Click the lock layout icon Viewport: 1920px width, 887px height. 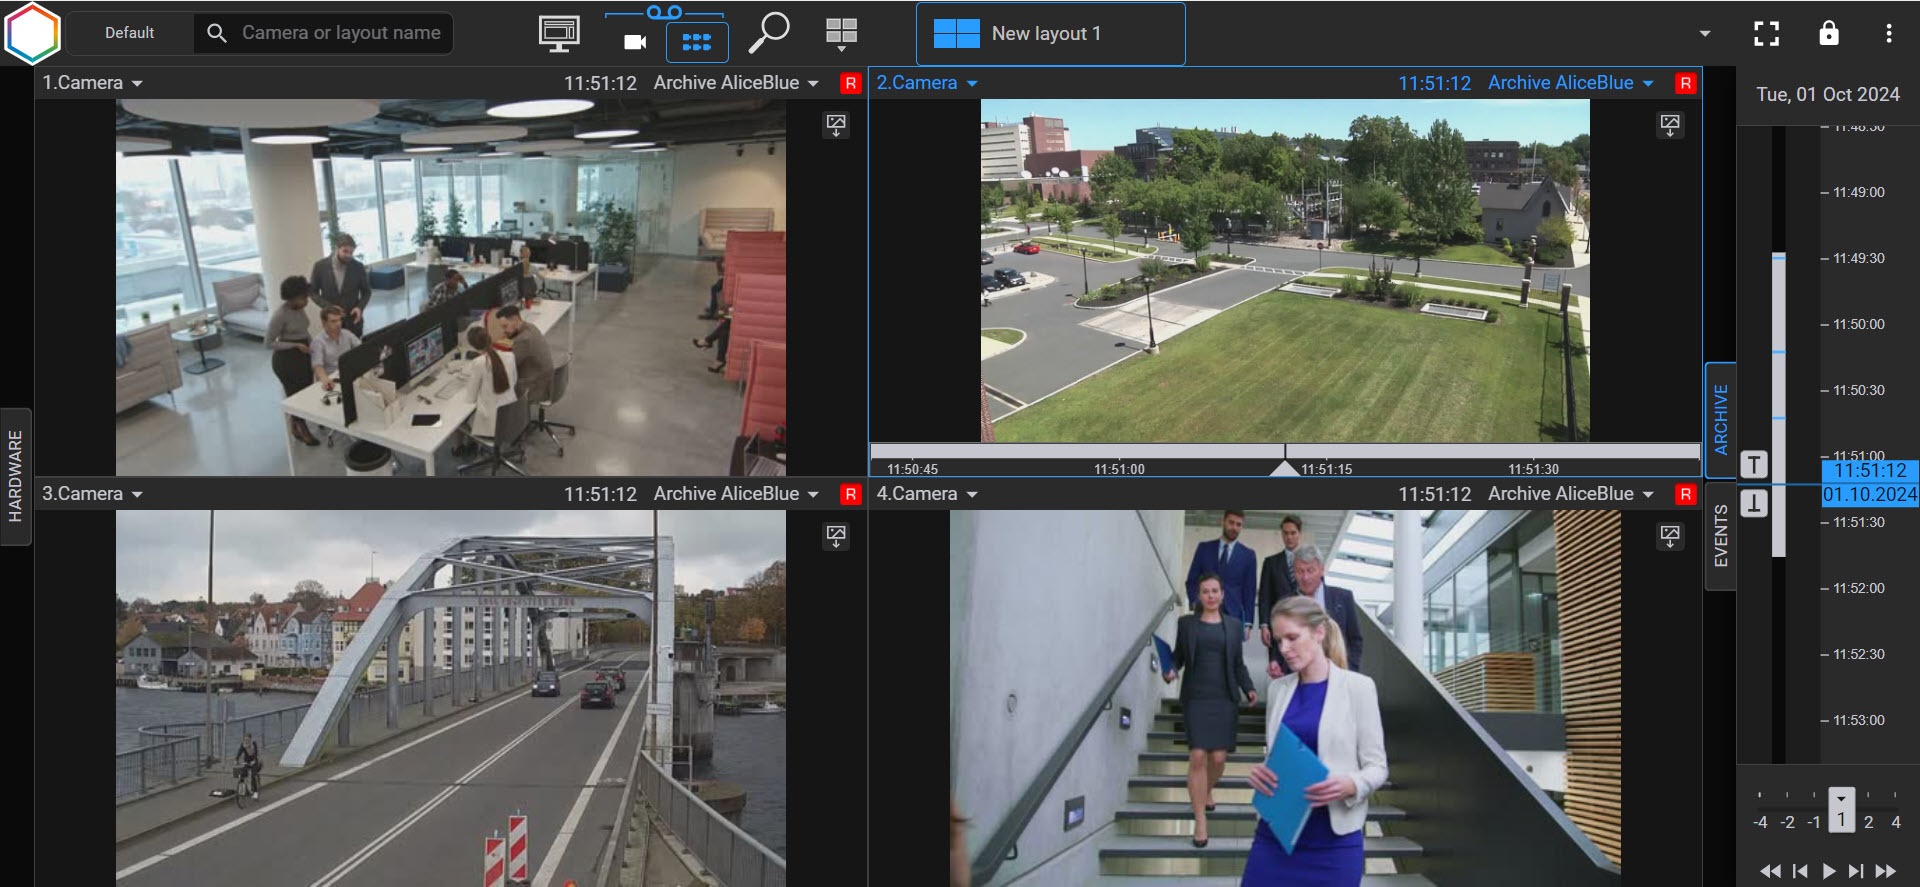tap(1828, 34)
